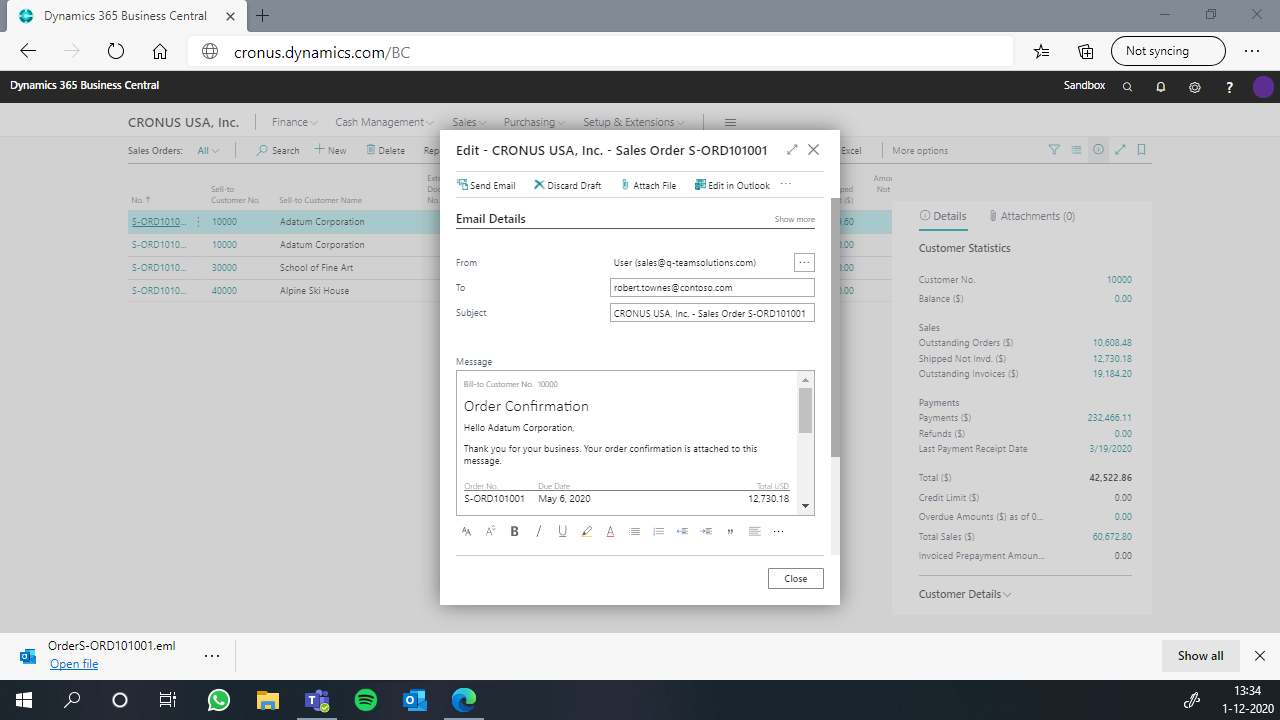Click the To email address field

tap(712, 288)
